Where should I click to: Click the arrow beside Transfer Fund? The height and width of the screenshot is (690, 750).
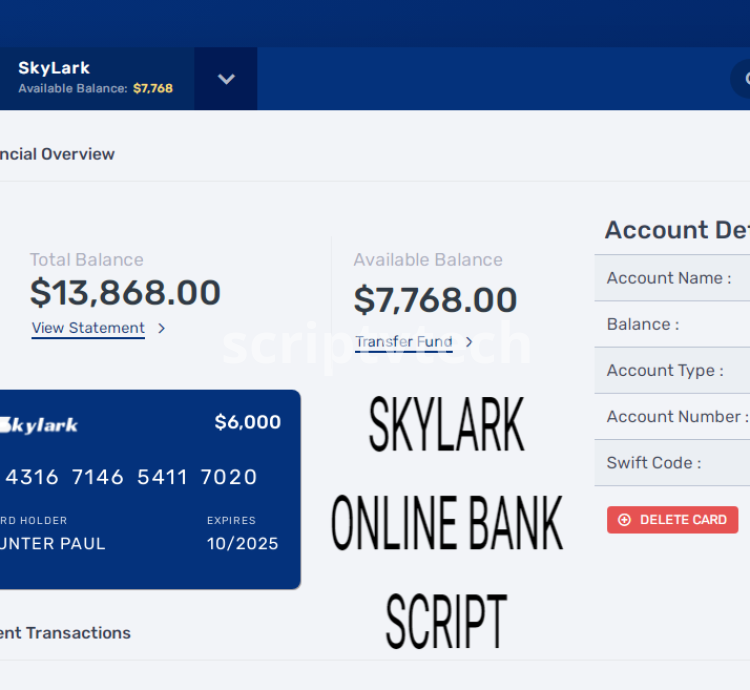469,342
